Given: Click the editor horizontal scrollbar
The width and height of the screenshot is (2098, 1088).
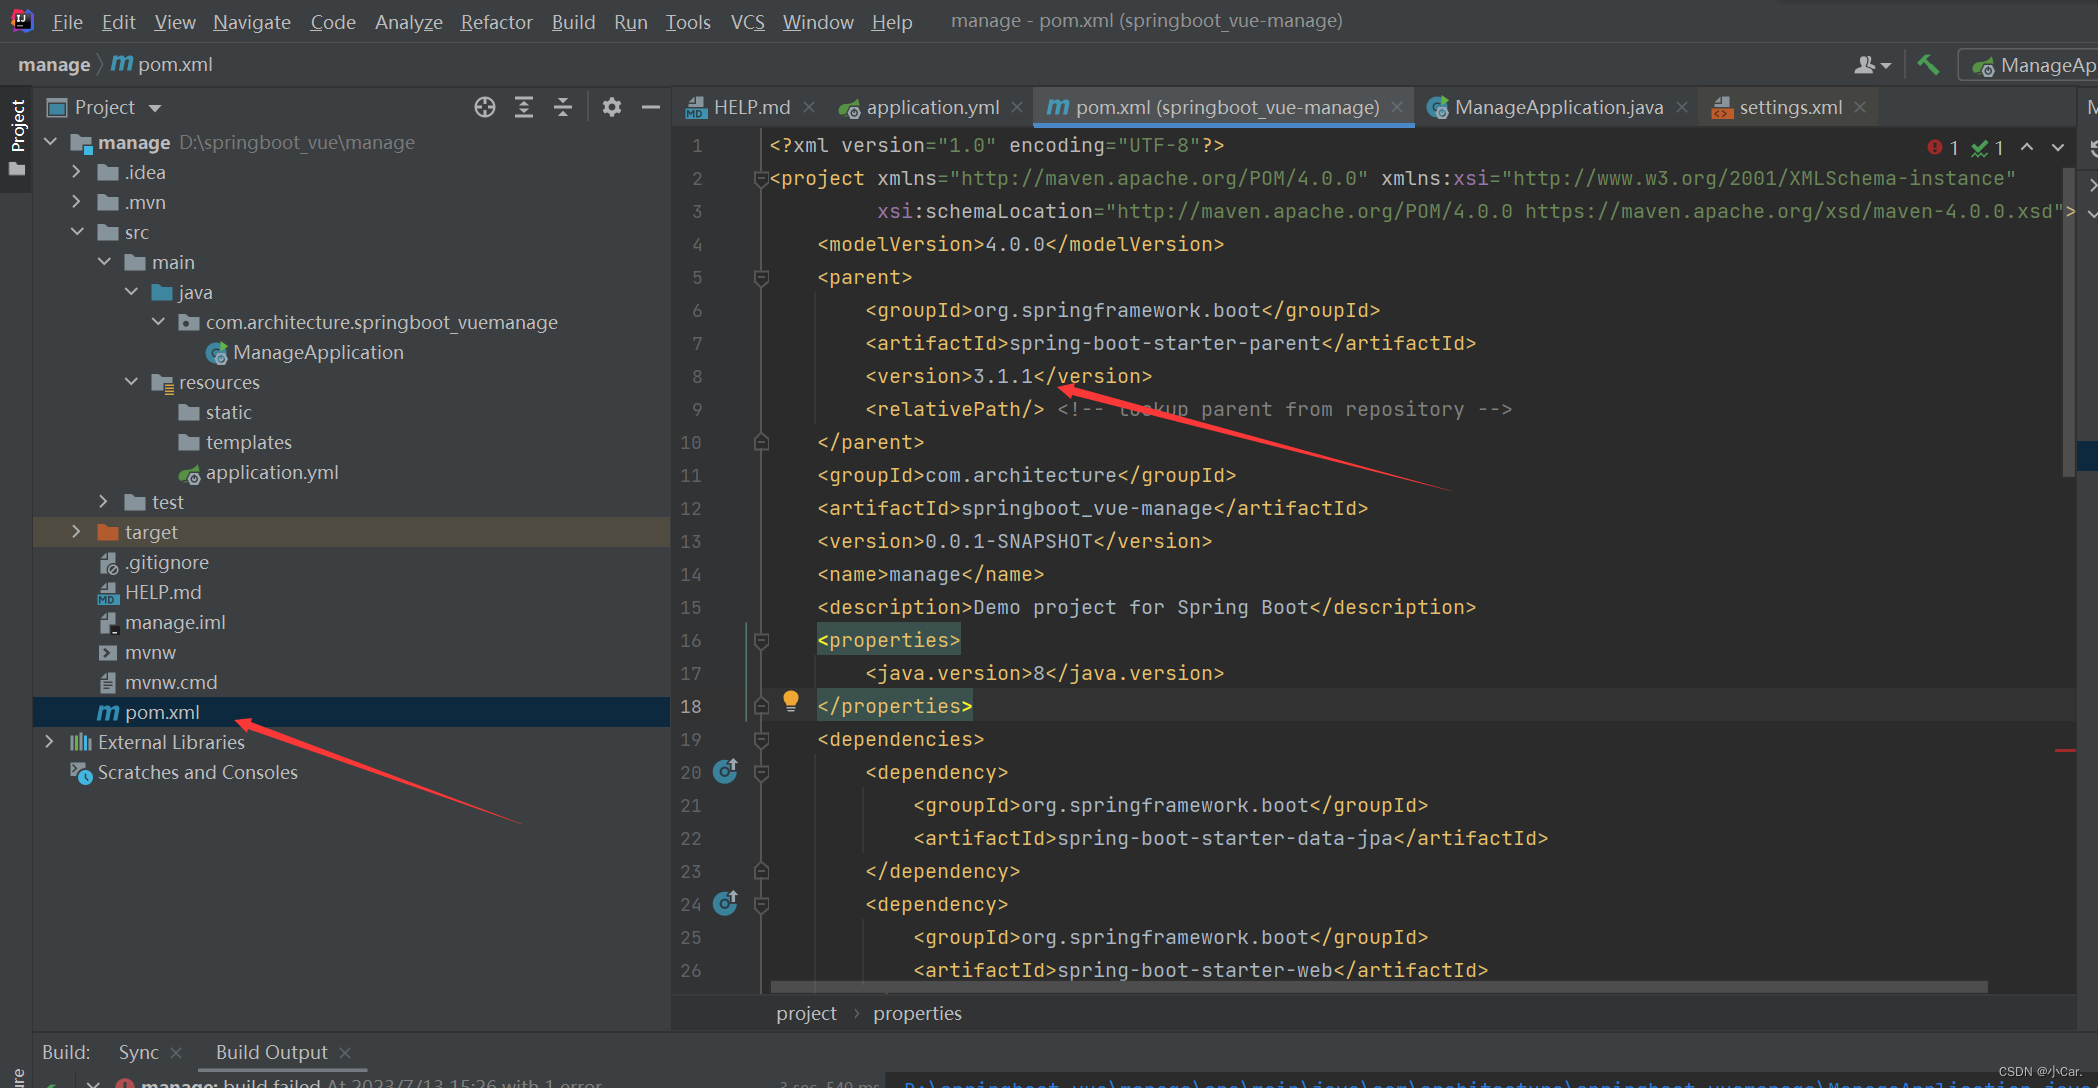Looking at the screenshot, I should (1380, 987).
